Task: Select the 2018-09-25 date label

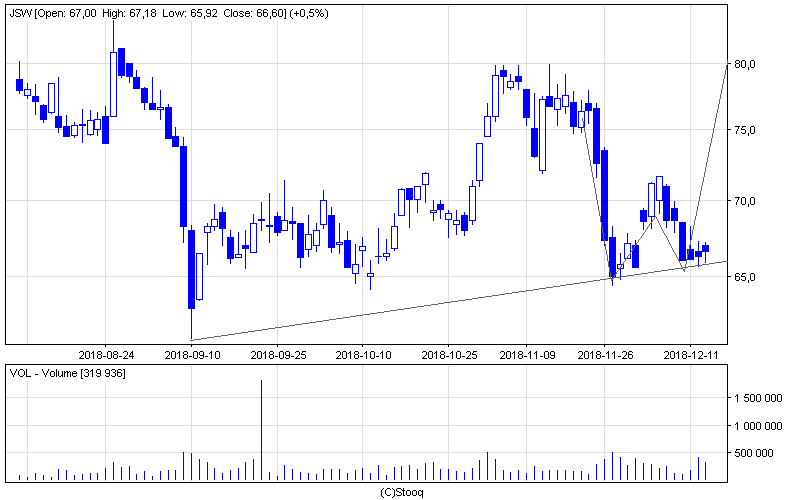Action: (x=278, y=355)
